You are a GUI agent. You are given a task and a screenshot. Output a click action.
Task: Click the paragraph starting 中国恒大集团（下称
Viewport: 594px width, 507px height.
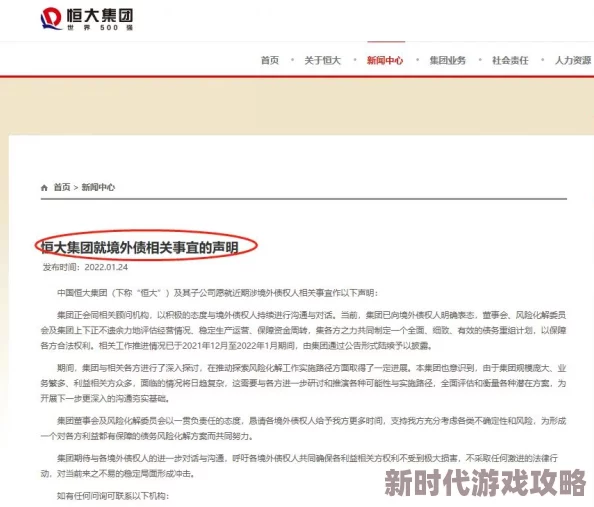[217, 293]
